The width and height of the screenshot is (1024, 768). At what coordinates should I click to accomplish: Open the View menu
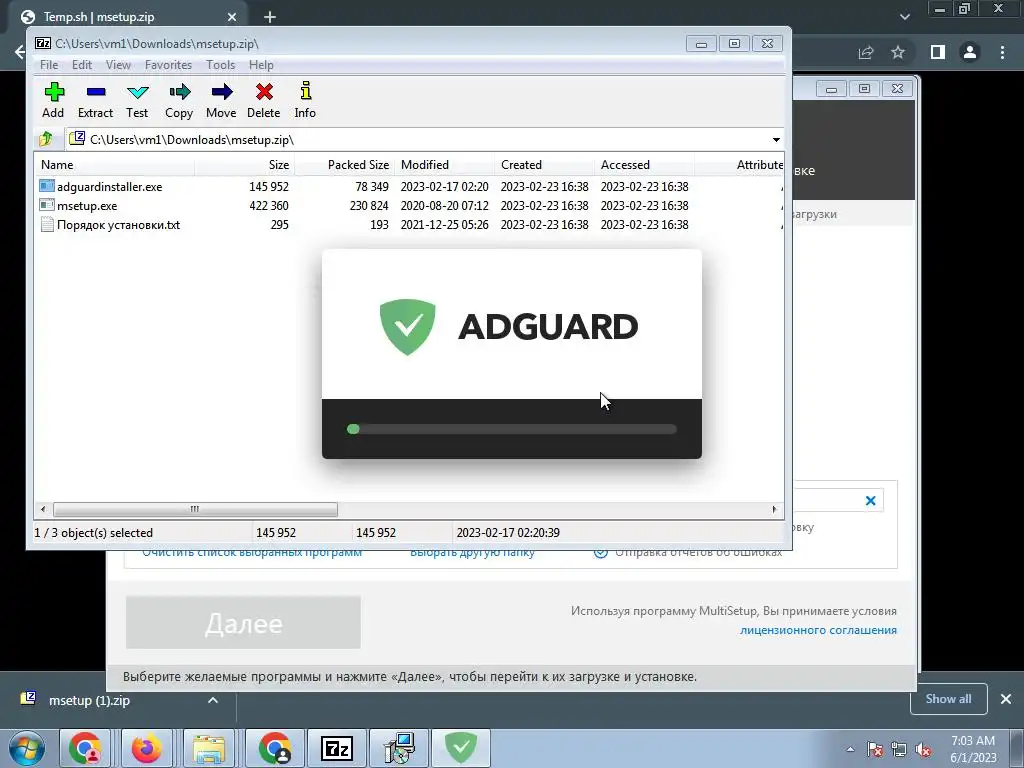[118, 65]
